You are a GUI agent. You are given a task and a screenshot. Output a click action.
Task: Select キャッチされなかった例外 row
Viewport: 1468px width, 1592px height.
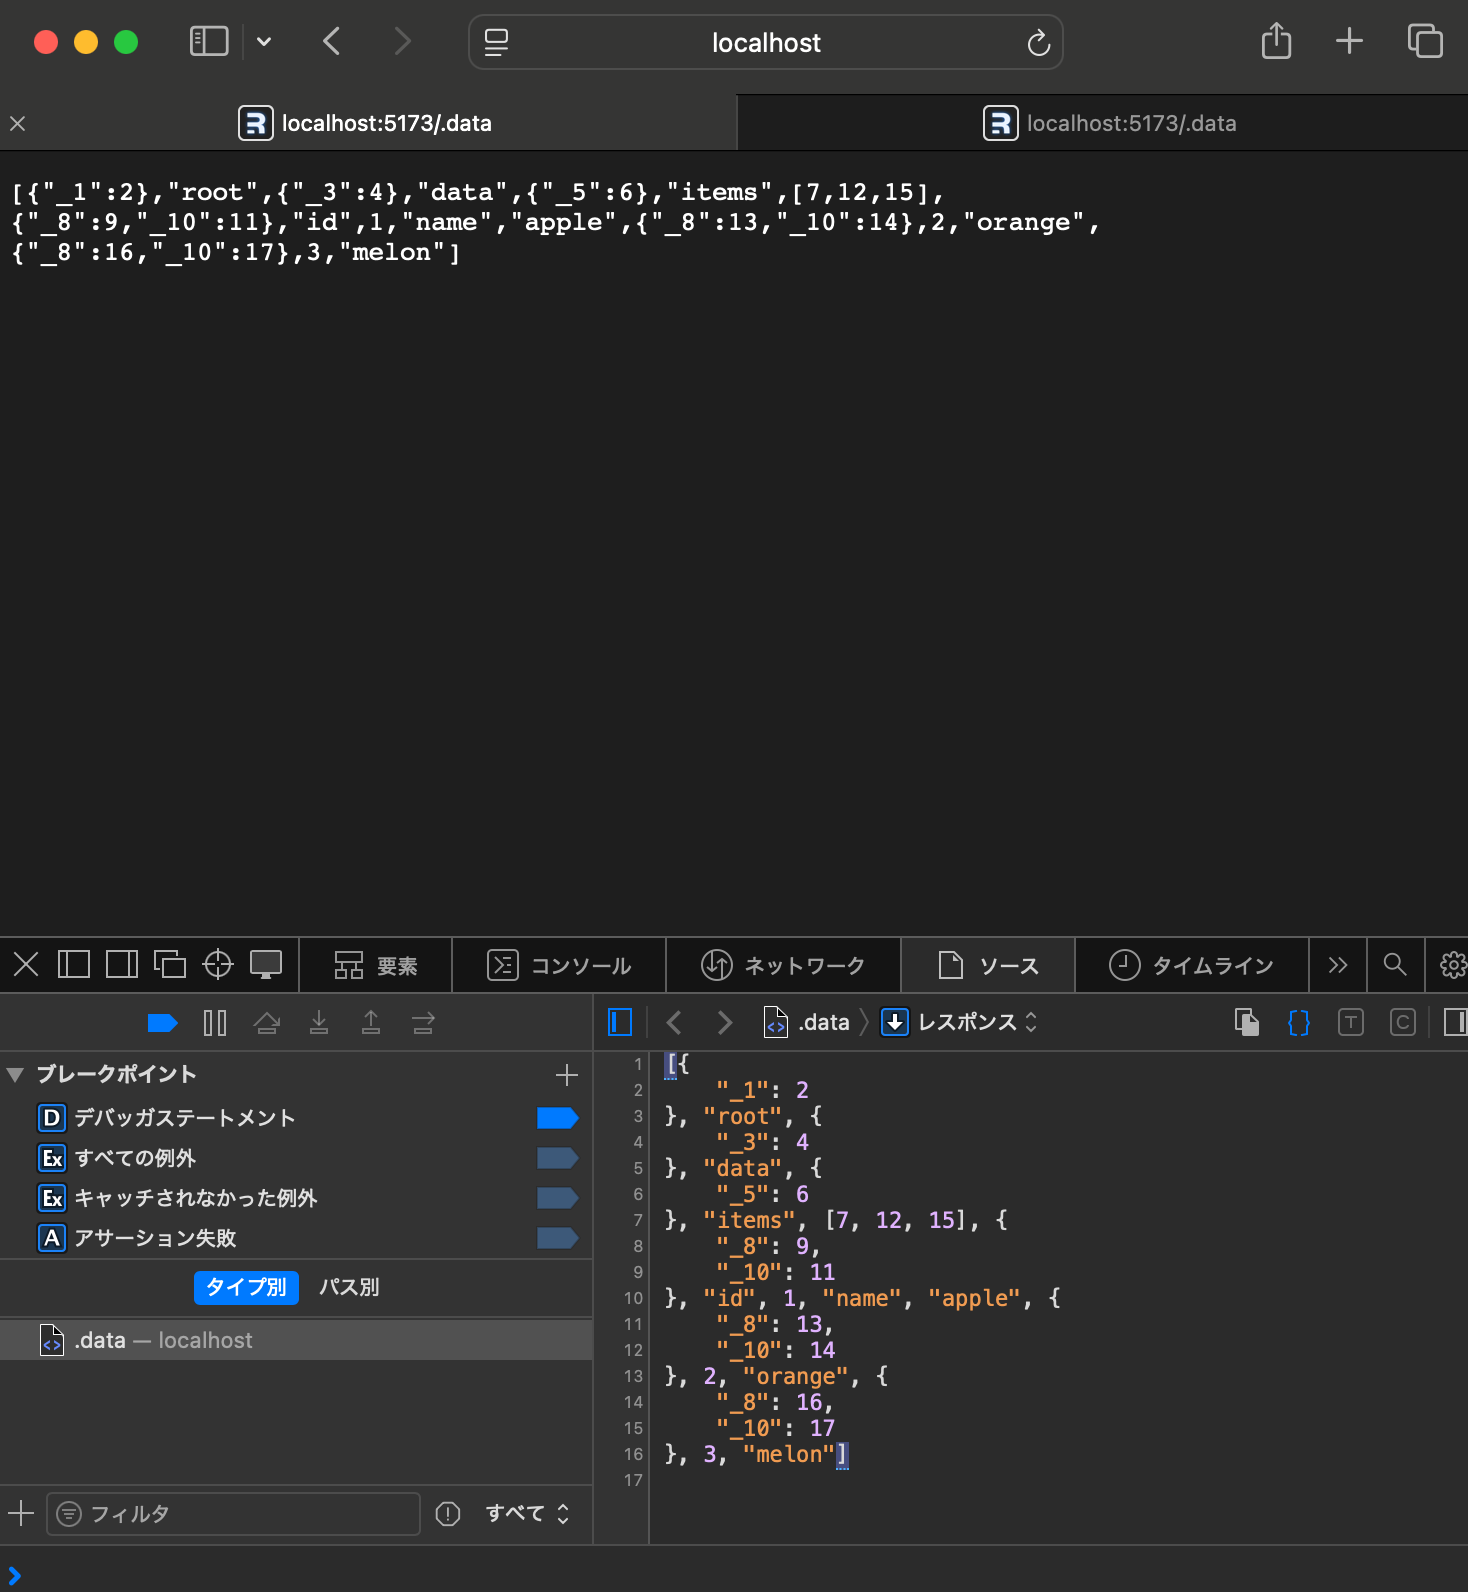296,1198
